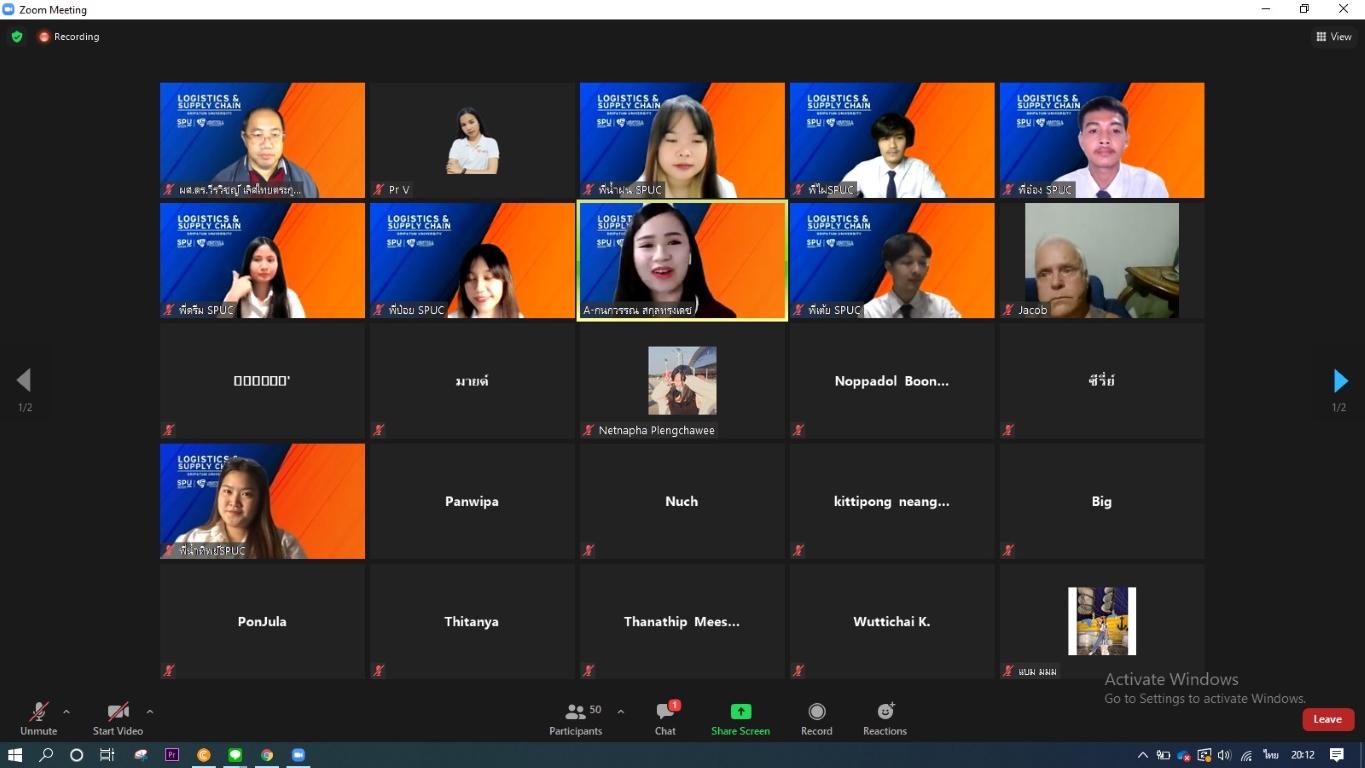The image size is (1365, 768).
Task: Click muted mic icon on Pr V's tile
Action: 379,189
